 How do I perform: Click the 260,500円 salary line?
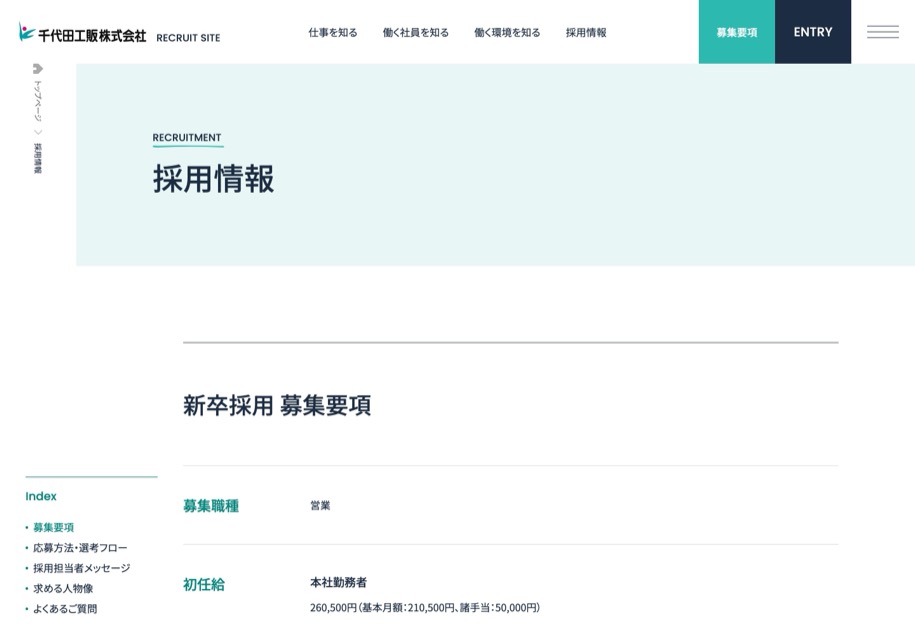tap(425, 608)
